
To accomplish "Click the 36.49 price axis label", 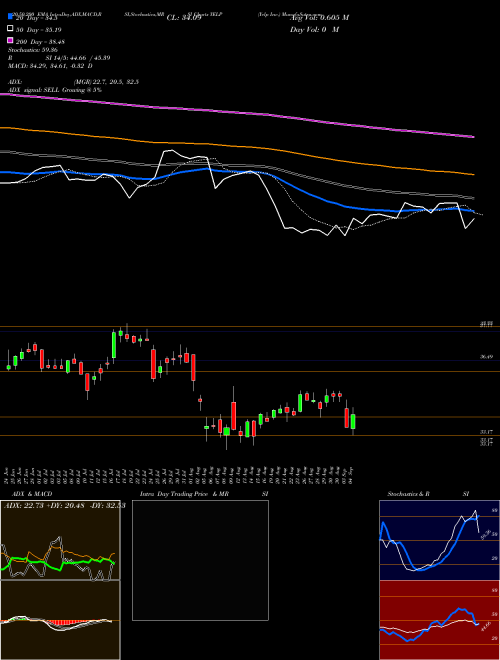I will coord(487,357).
